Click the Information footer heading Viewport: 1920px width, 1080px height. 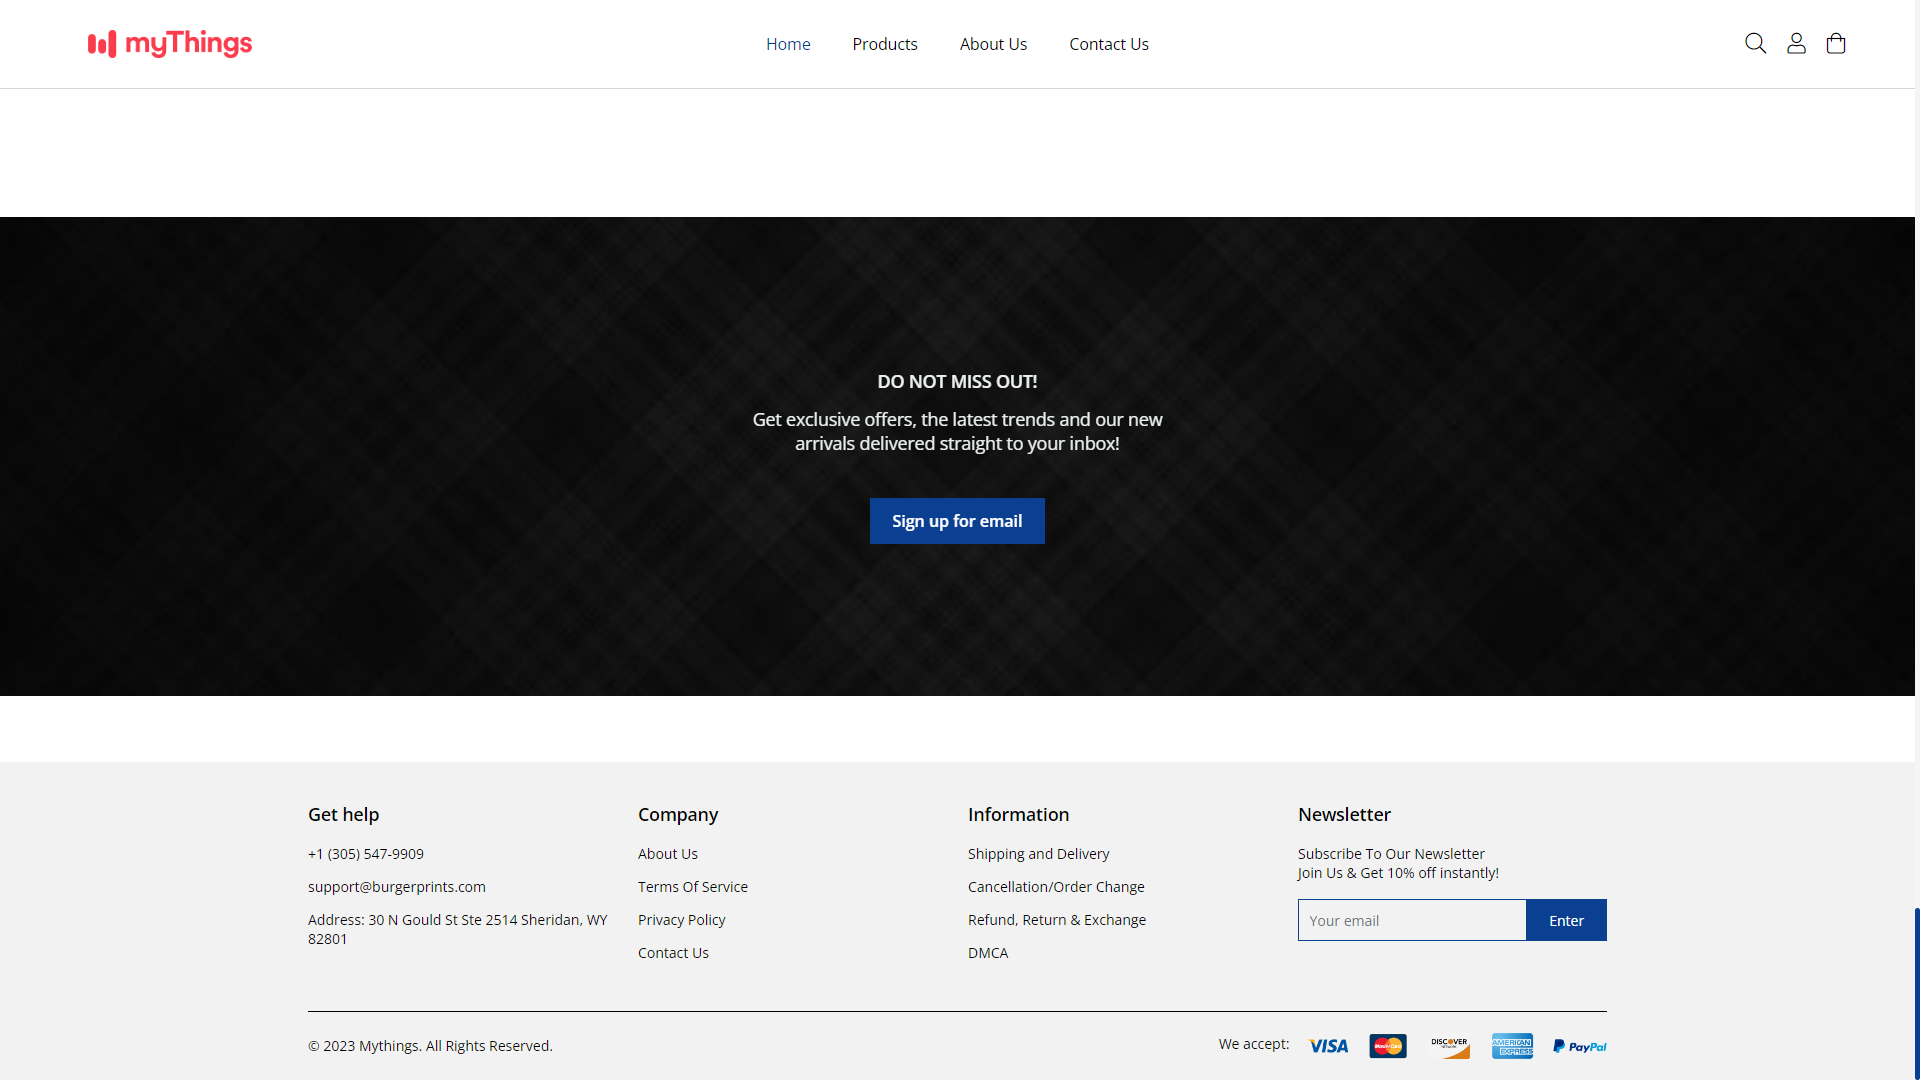(1019, 815)
